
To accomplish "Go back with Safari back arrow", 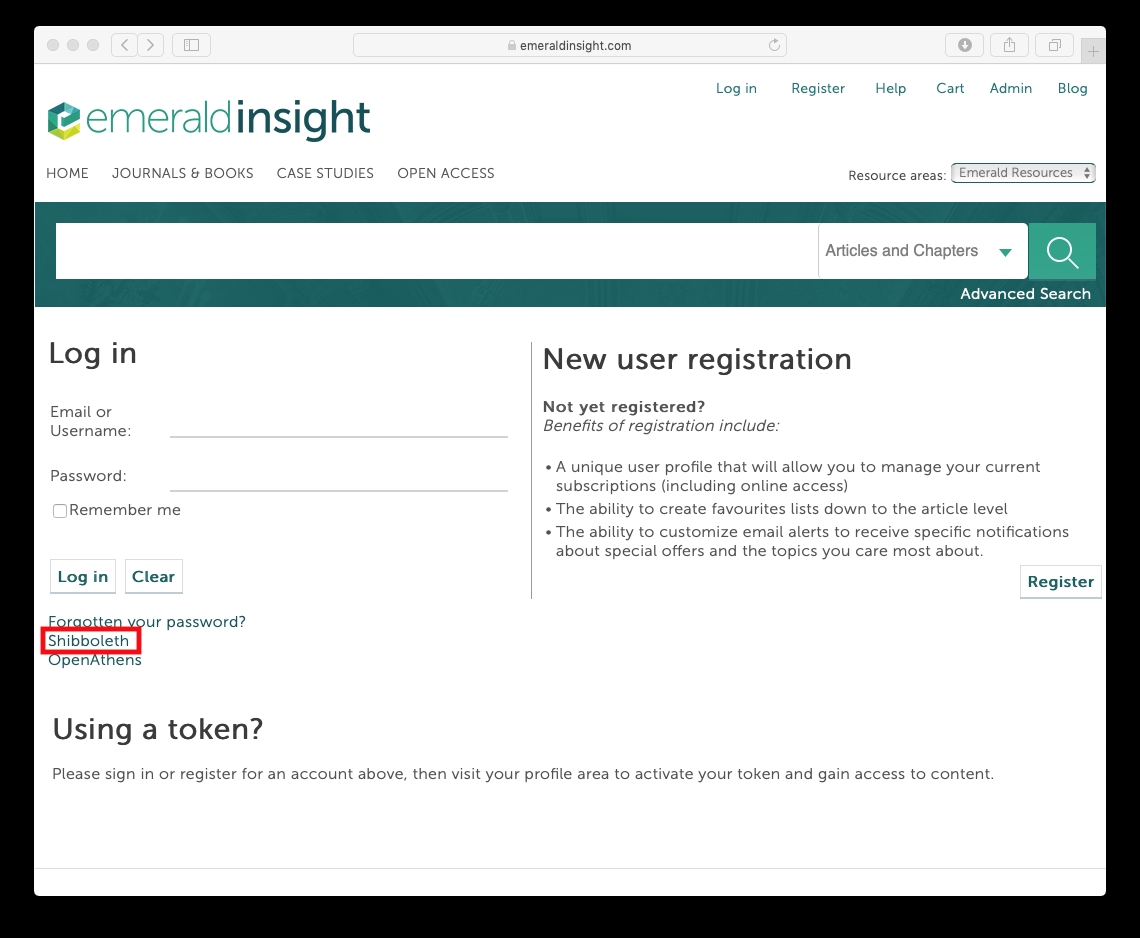I will (x=125, y=45).
